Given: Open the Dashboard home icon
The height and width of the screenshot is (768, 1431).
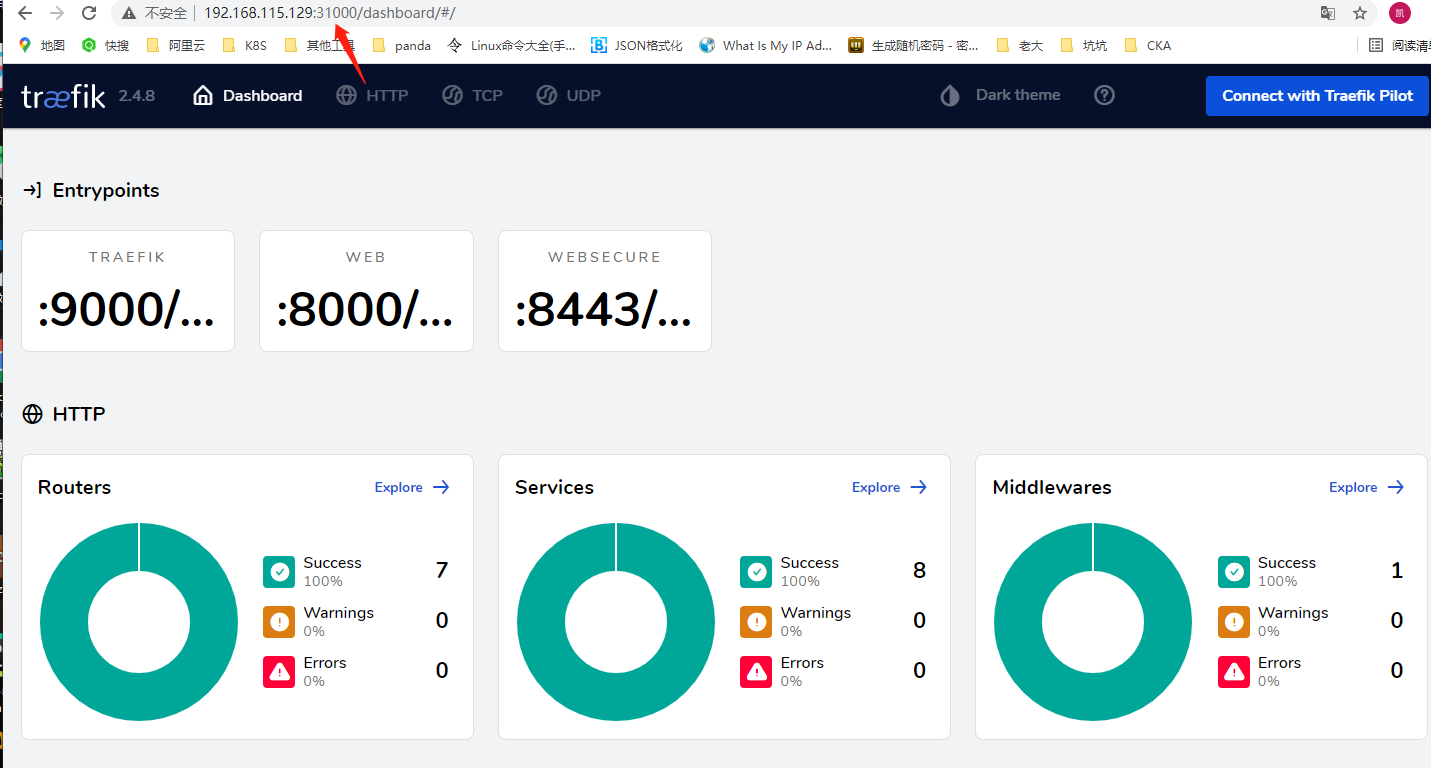Looking at the screenshot, I should pos(203,94).
